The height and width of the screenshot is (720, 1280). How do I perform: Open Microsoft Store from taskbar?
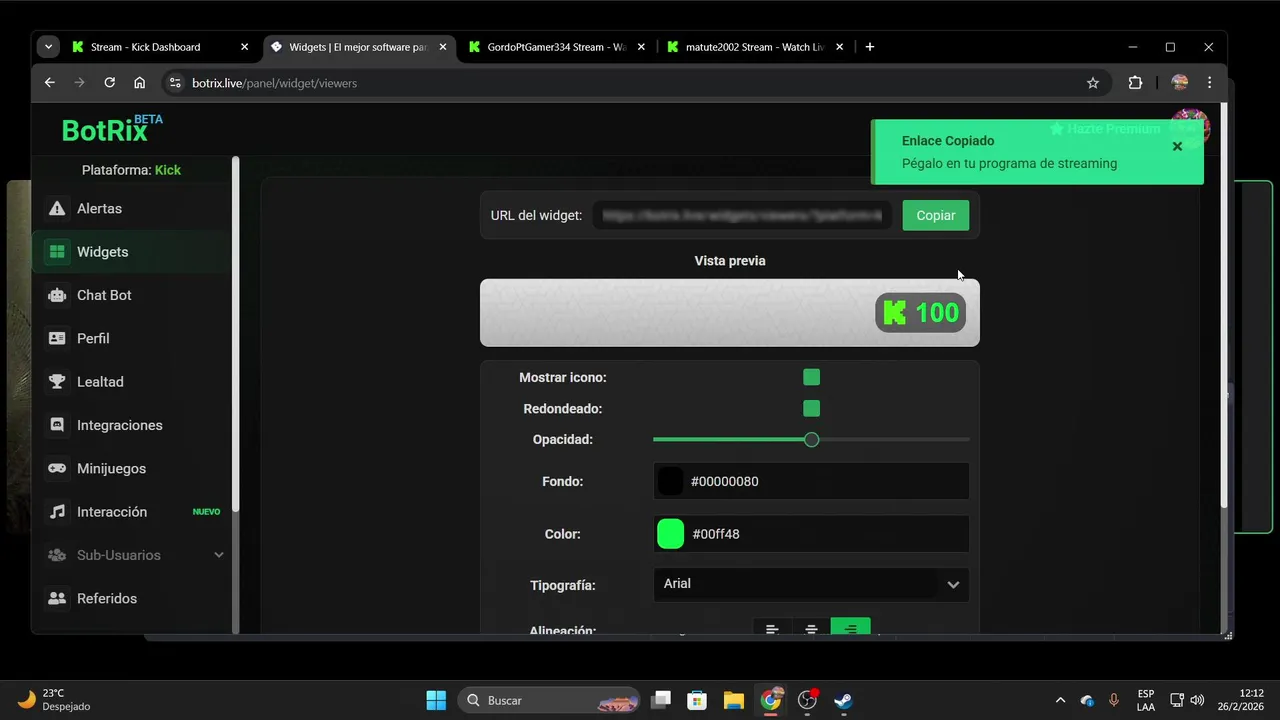click(697, 700)
